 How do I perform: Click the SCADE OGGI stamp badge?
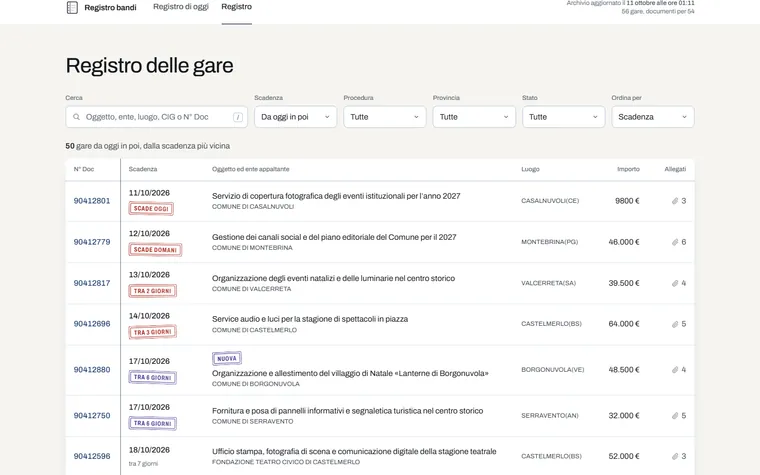click(x=151, y=208)
